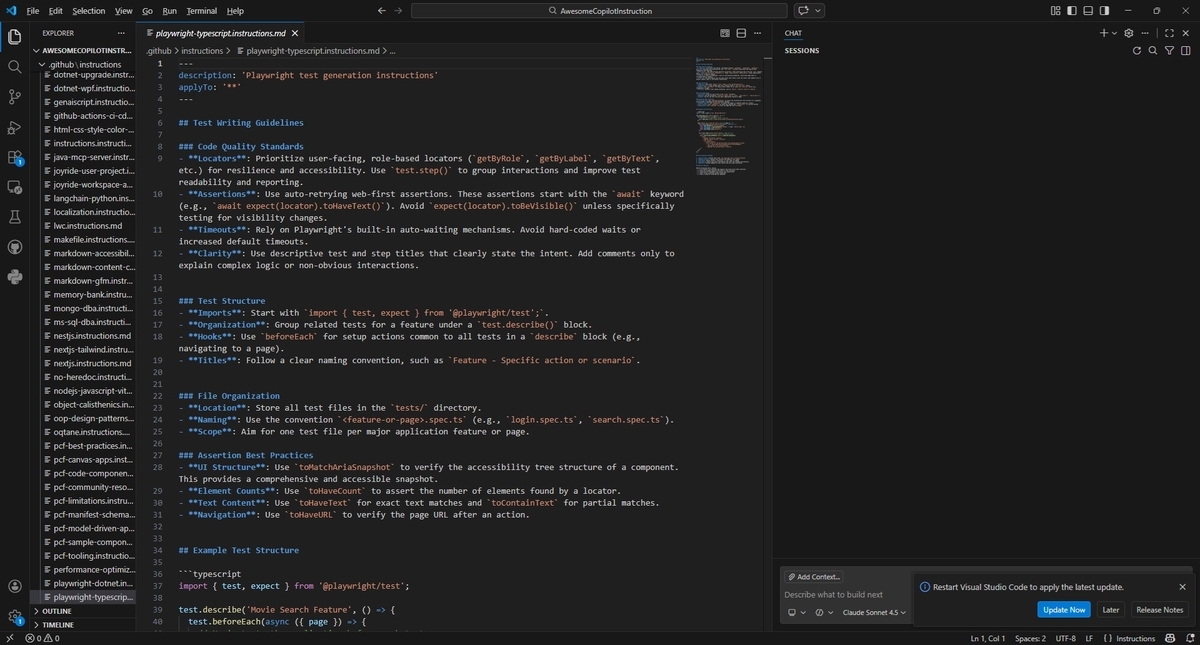Open the Selection menu
This screenshot has width=1200, height=645.
(x=88, y=10)
